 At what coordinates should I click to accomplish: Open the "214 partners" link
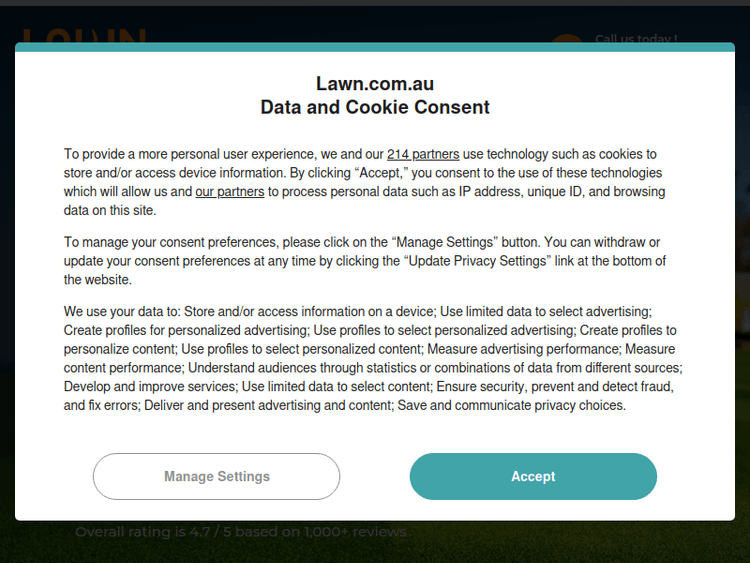423,154
